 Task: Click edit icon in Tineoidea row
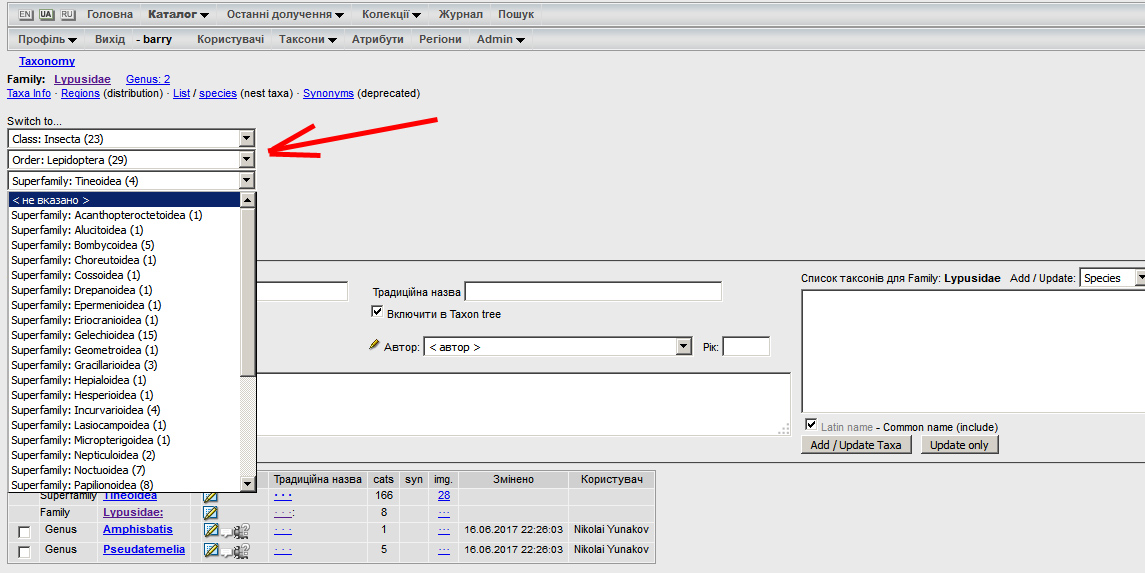(x=210, y=496)
